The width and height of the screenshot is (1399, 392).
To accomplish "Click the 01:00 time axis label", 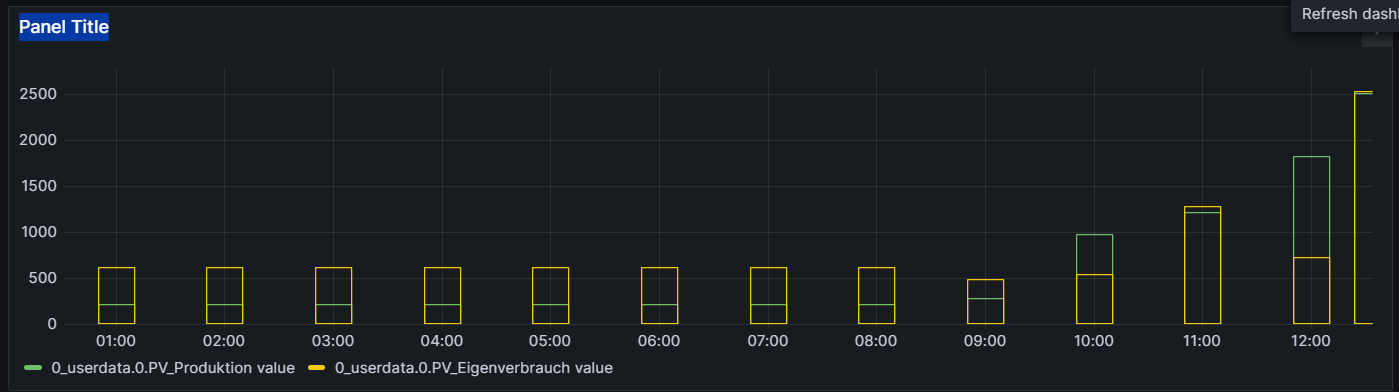I will coord(116,341).
